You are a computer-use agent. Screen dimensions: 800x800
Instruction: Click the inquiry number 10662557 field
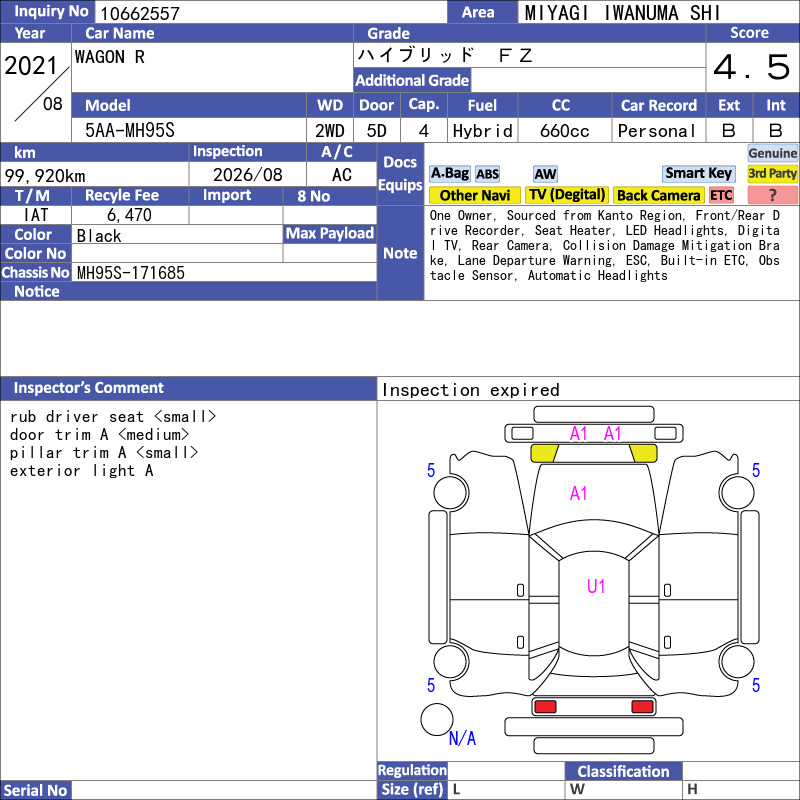[x=271, y=13]
